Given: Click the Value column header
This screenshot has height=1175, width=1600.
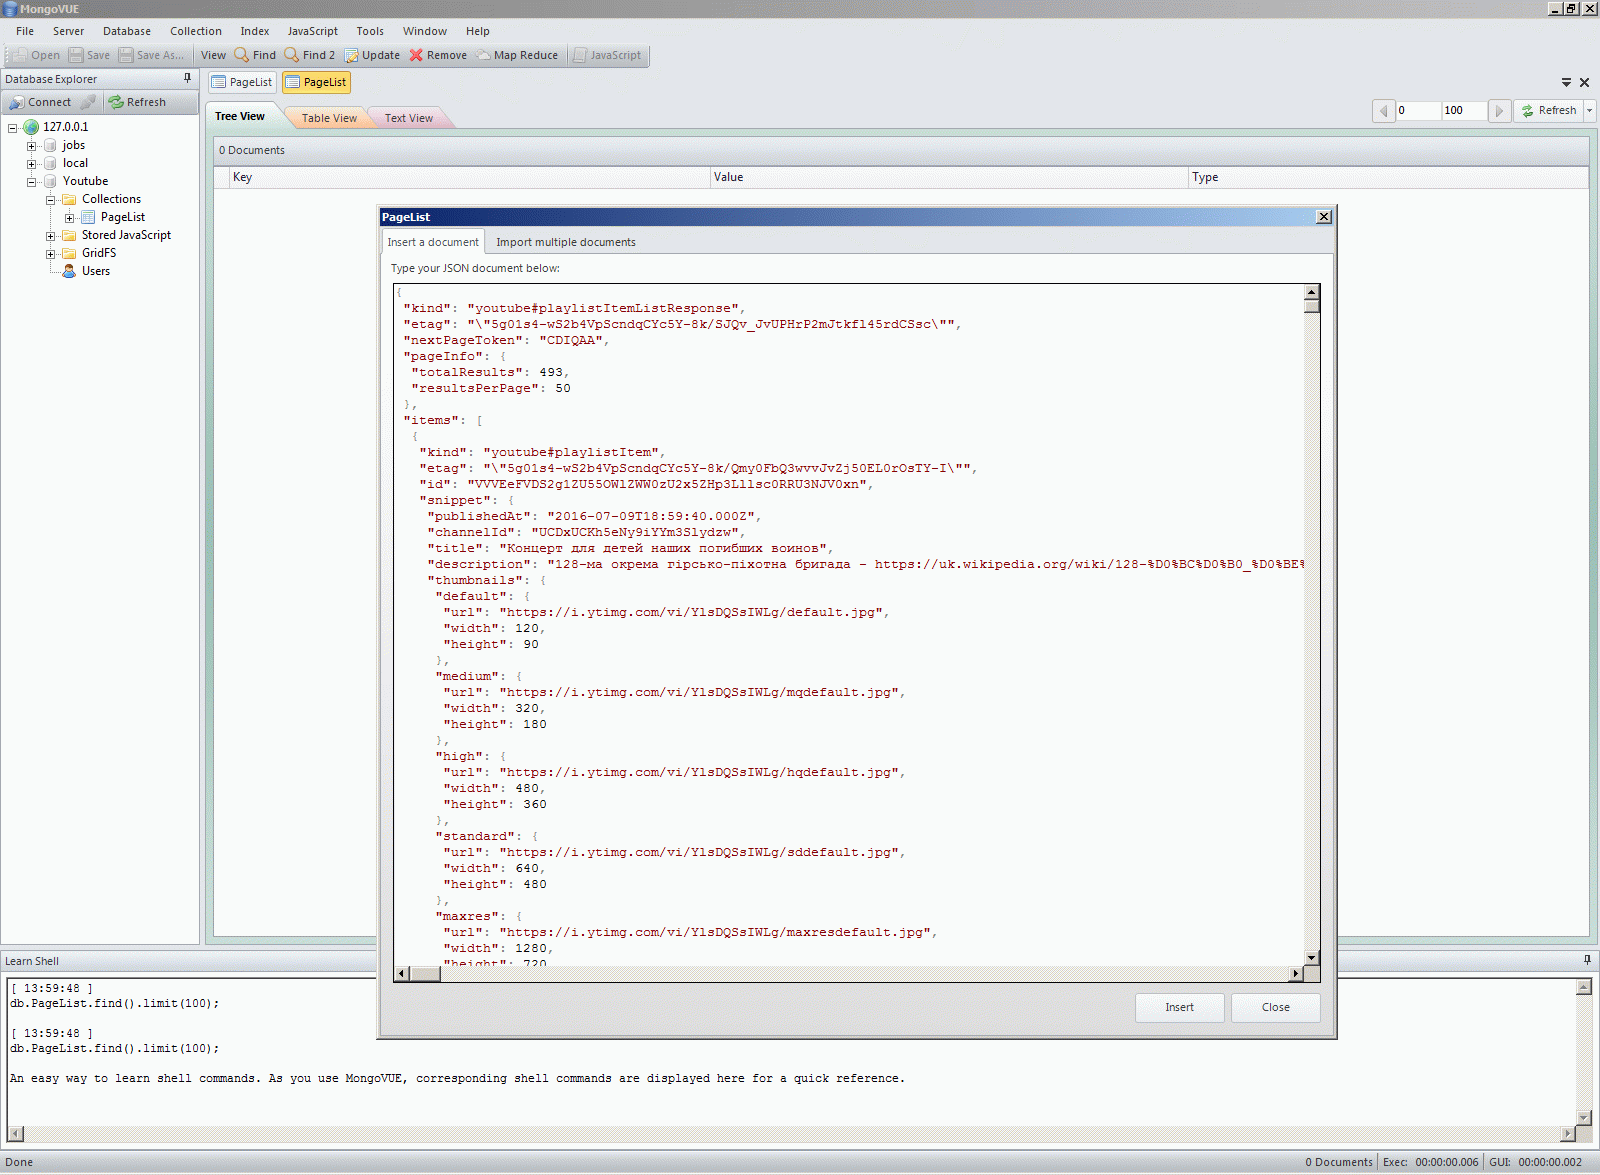Looking at the screenshot, I should pos(949,177).
